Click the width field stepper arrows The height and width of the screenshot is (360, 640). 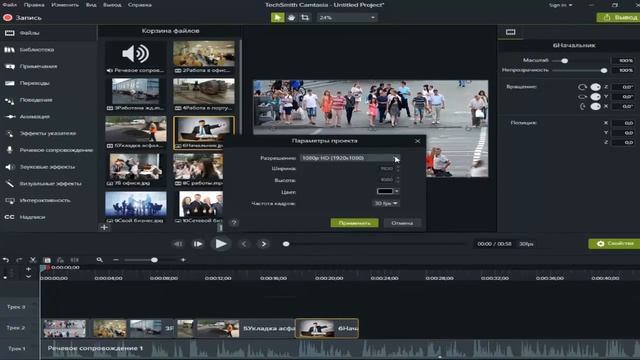(398, 168)
